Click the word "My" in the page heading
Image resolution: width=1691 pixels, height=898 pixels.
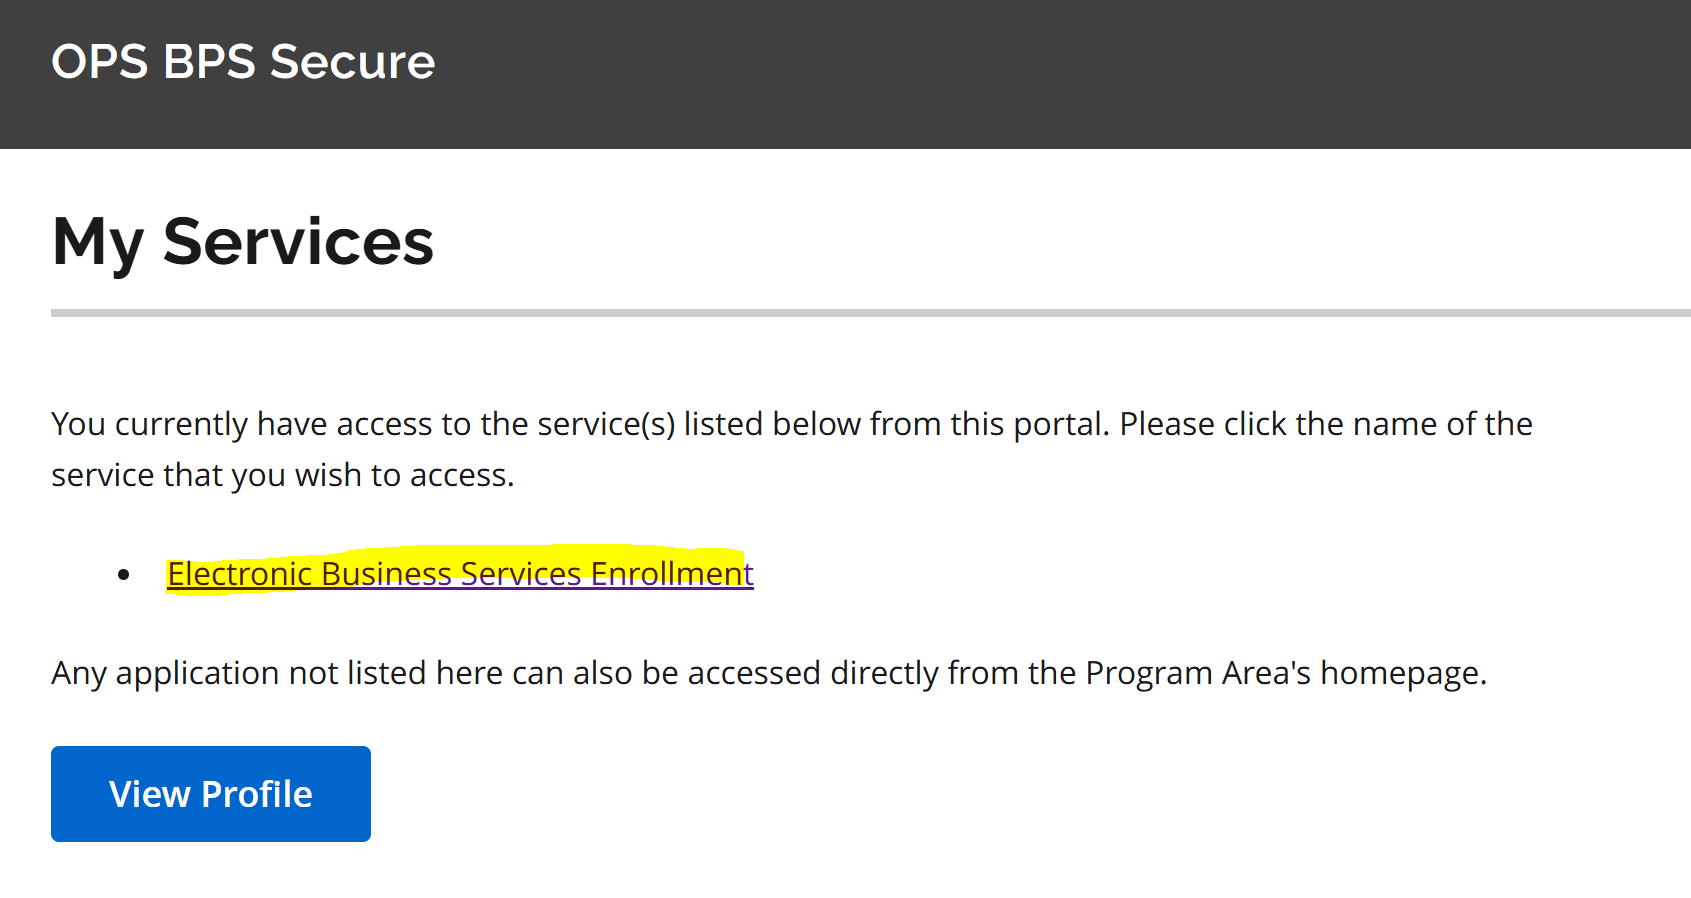tap(98, 242)
